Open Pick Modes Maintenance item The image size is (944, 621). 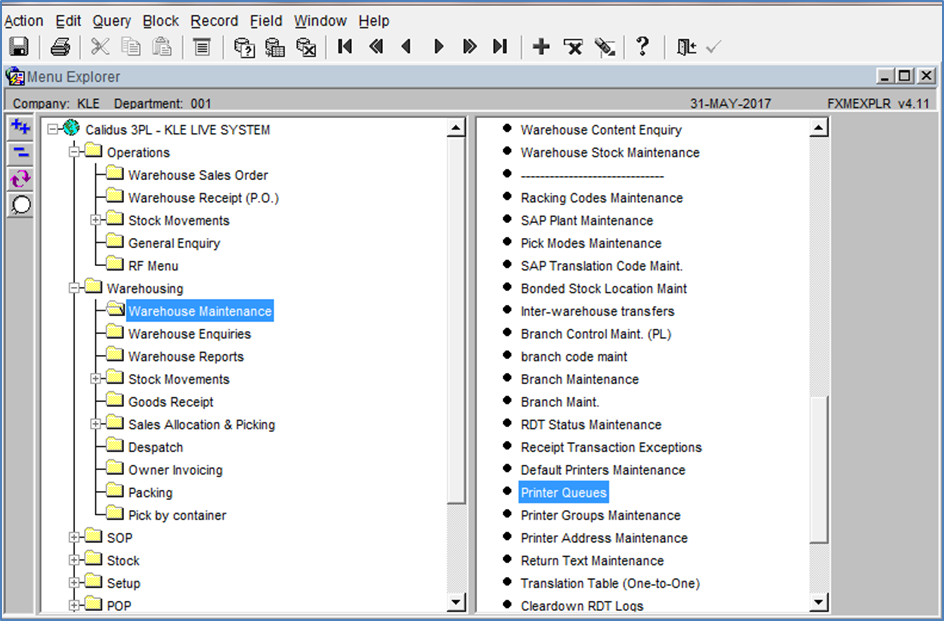(591, 243)
